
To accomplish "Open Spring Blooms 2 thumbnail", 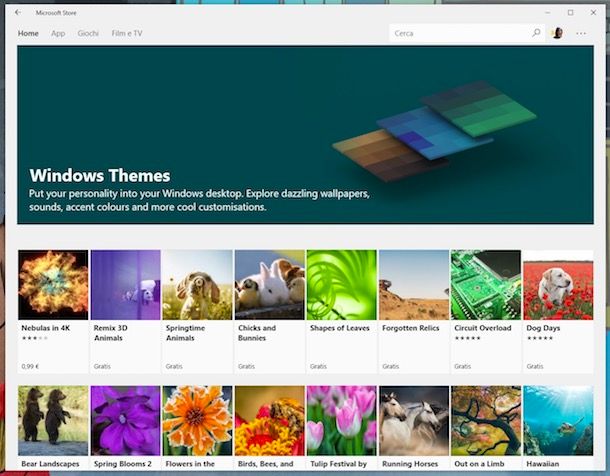I will (125, 420).
